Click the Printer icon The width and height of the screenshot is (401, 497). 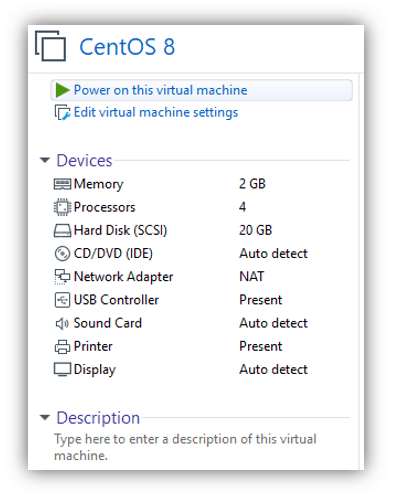click(62, 347)
